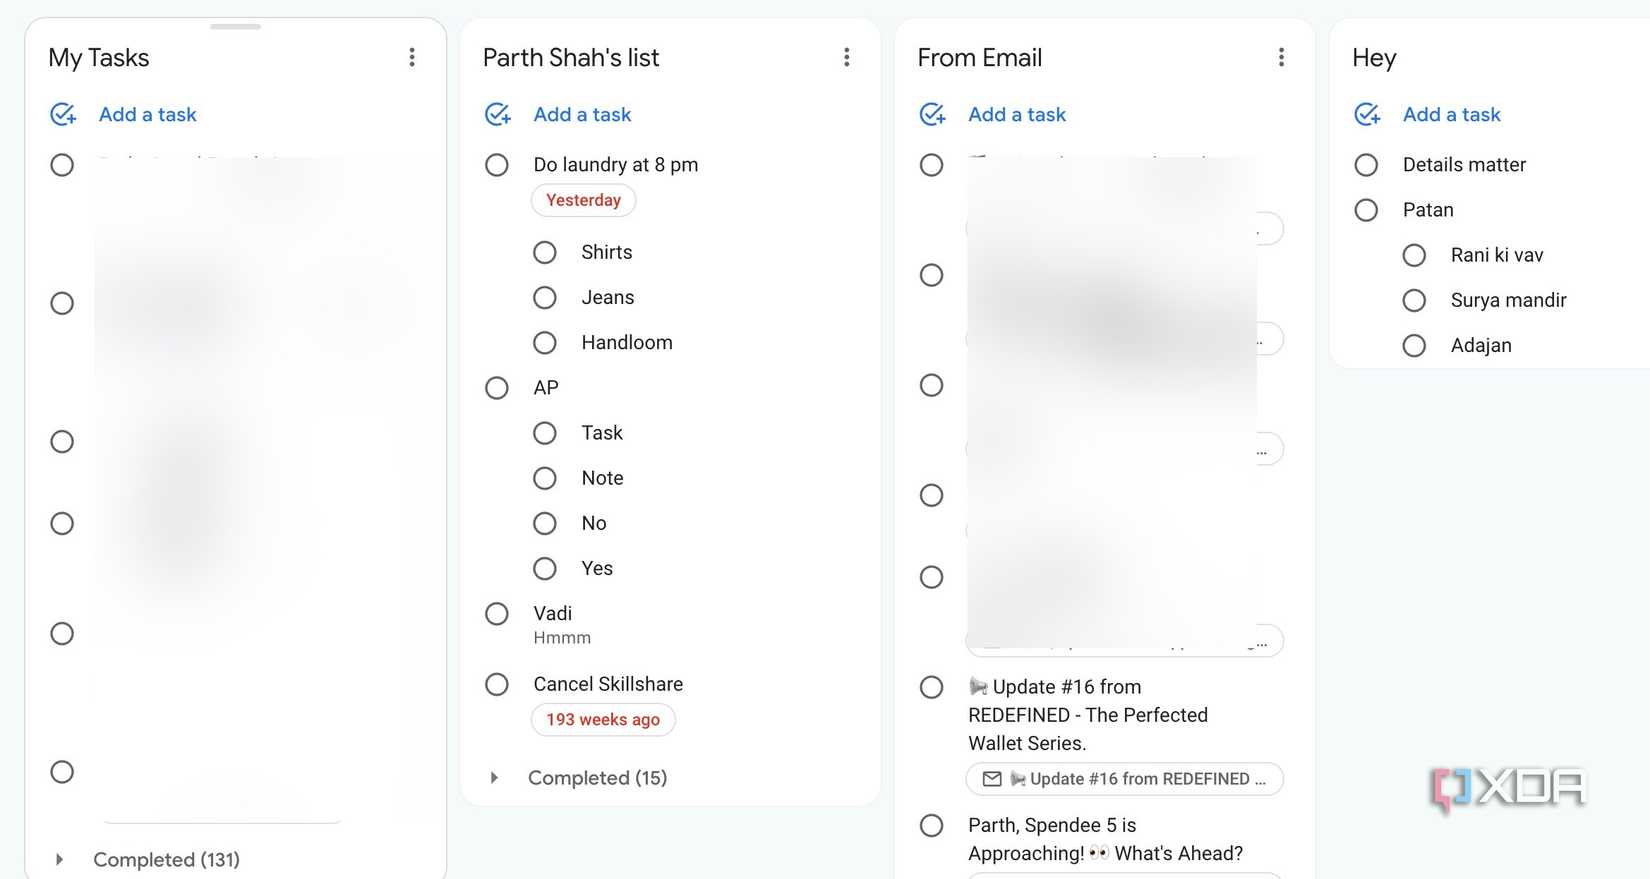Check off the 'Shirts' subtask
This screenshot has height=879, width=1650.
click(545, 252)
